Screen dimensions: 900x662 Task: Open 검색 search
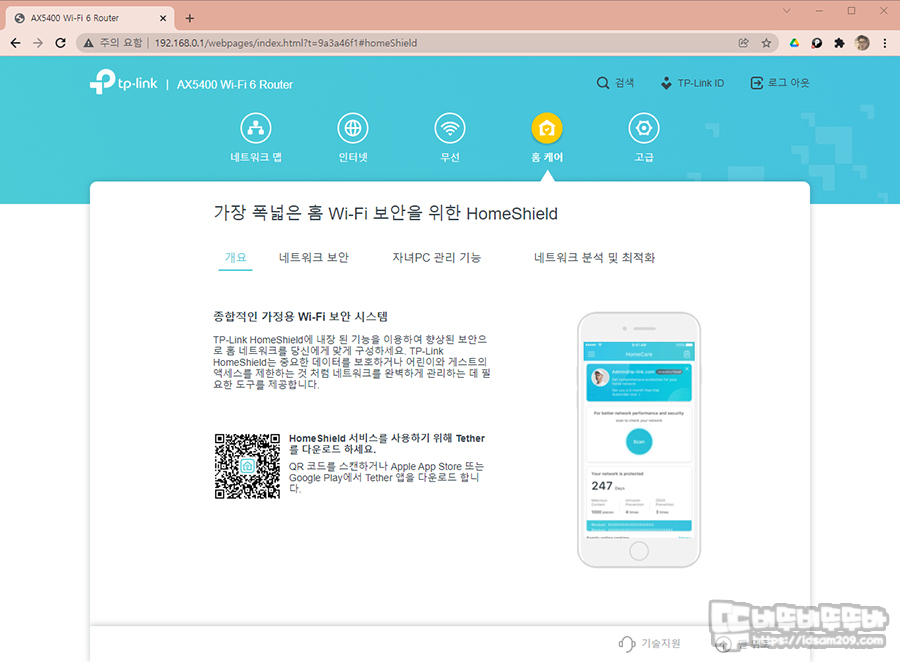click(x=615, y=83)
